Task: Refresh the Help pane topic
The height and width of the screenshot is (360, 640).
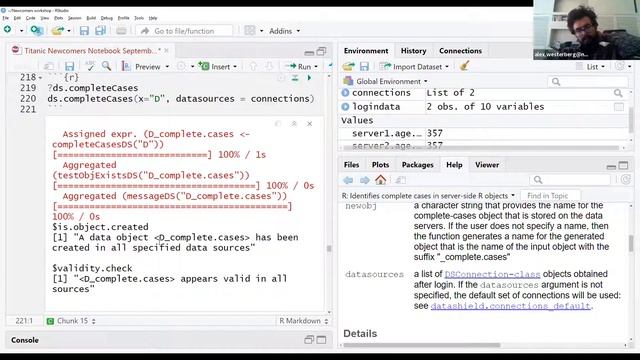Action: coord(625,180)
